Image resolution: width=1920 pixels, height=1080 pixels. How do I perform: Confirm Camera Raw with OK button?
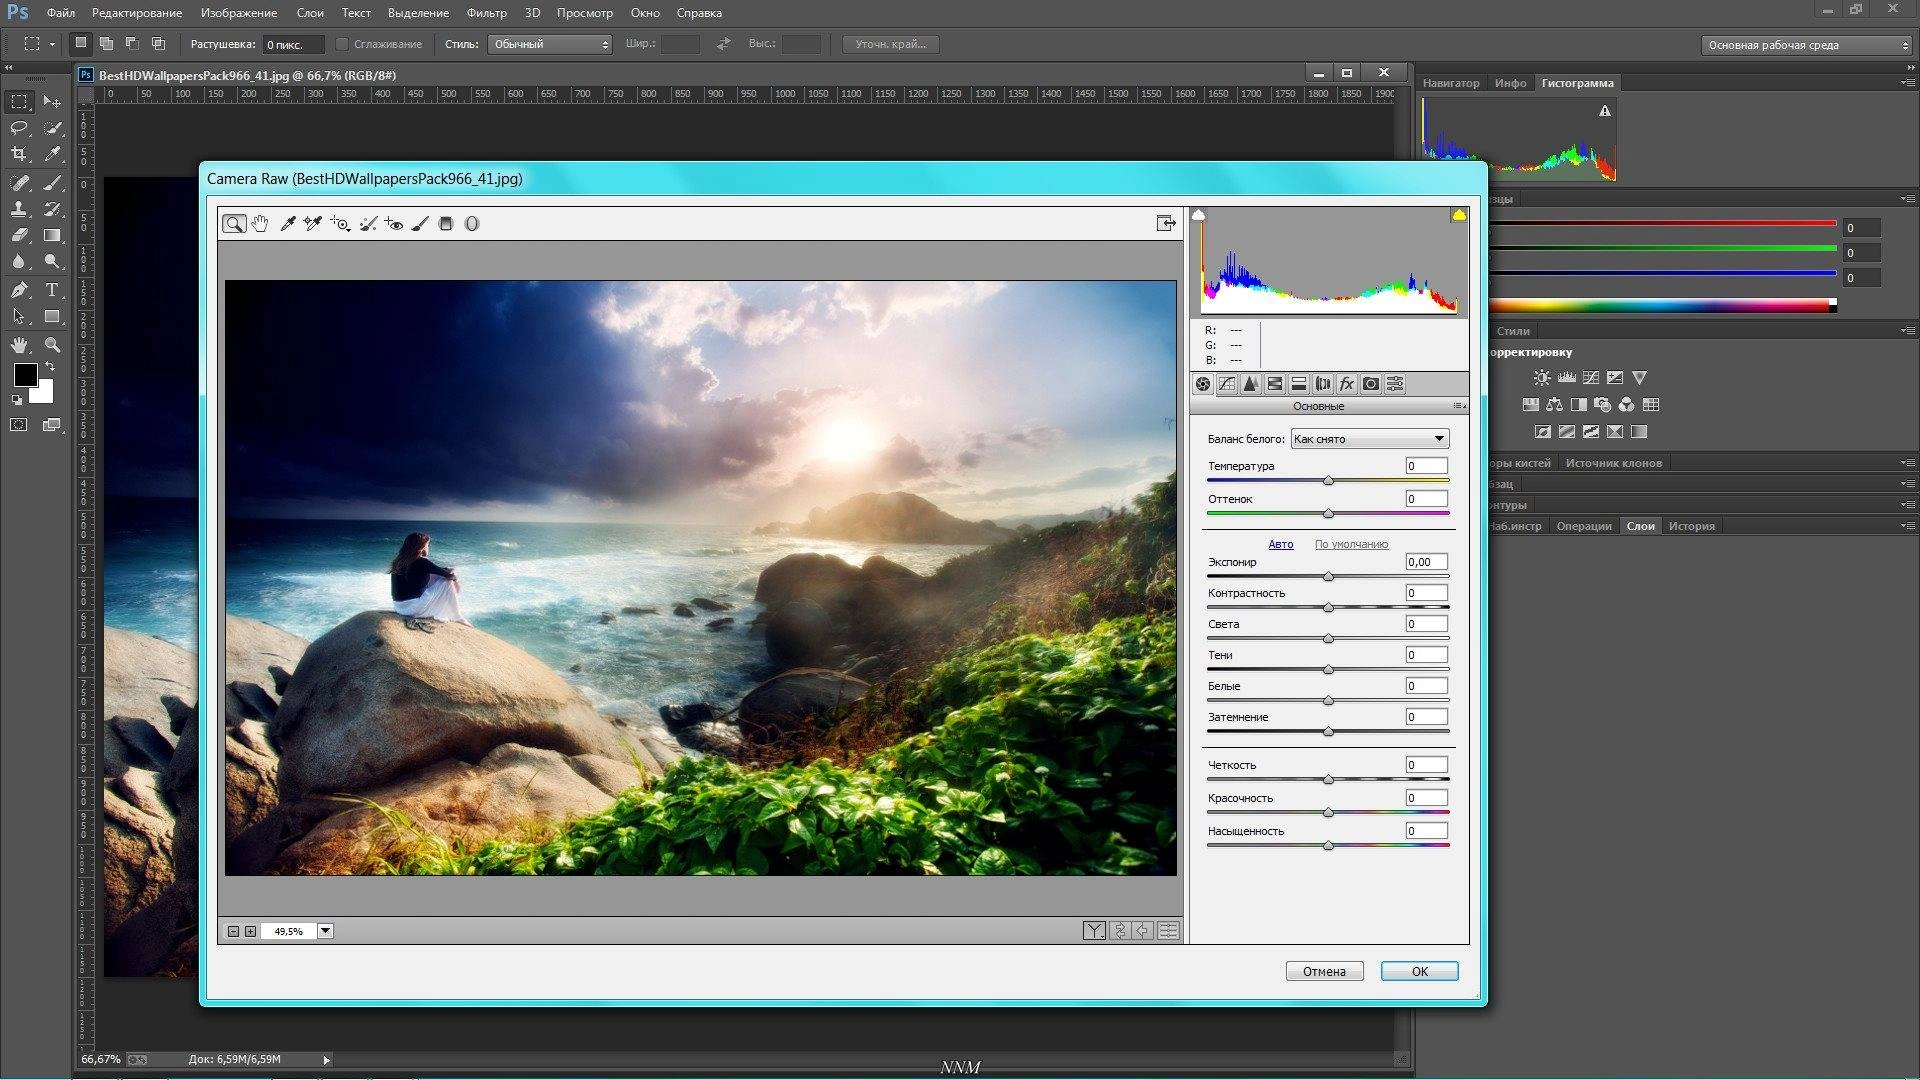(1419, 971)
